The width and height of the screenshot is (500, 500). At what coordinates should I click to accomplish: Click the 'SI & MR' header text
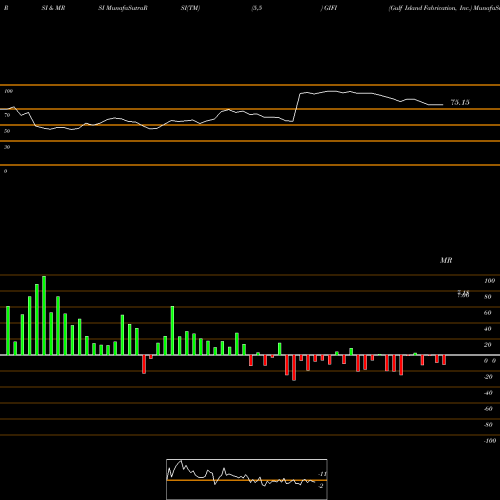(x=53, y=8)
